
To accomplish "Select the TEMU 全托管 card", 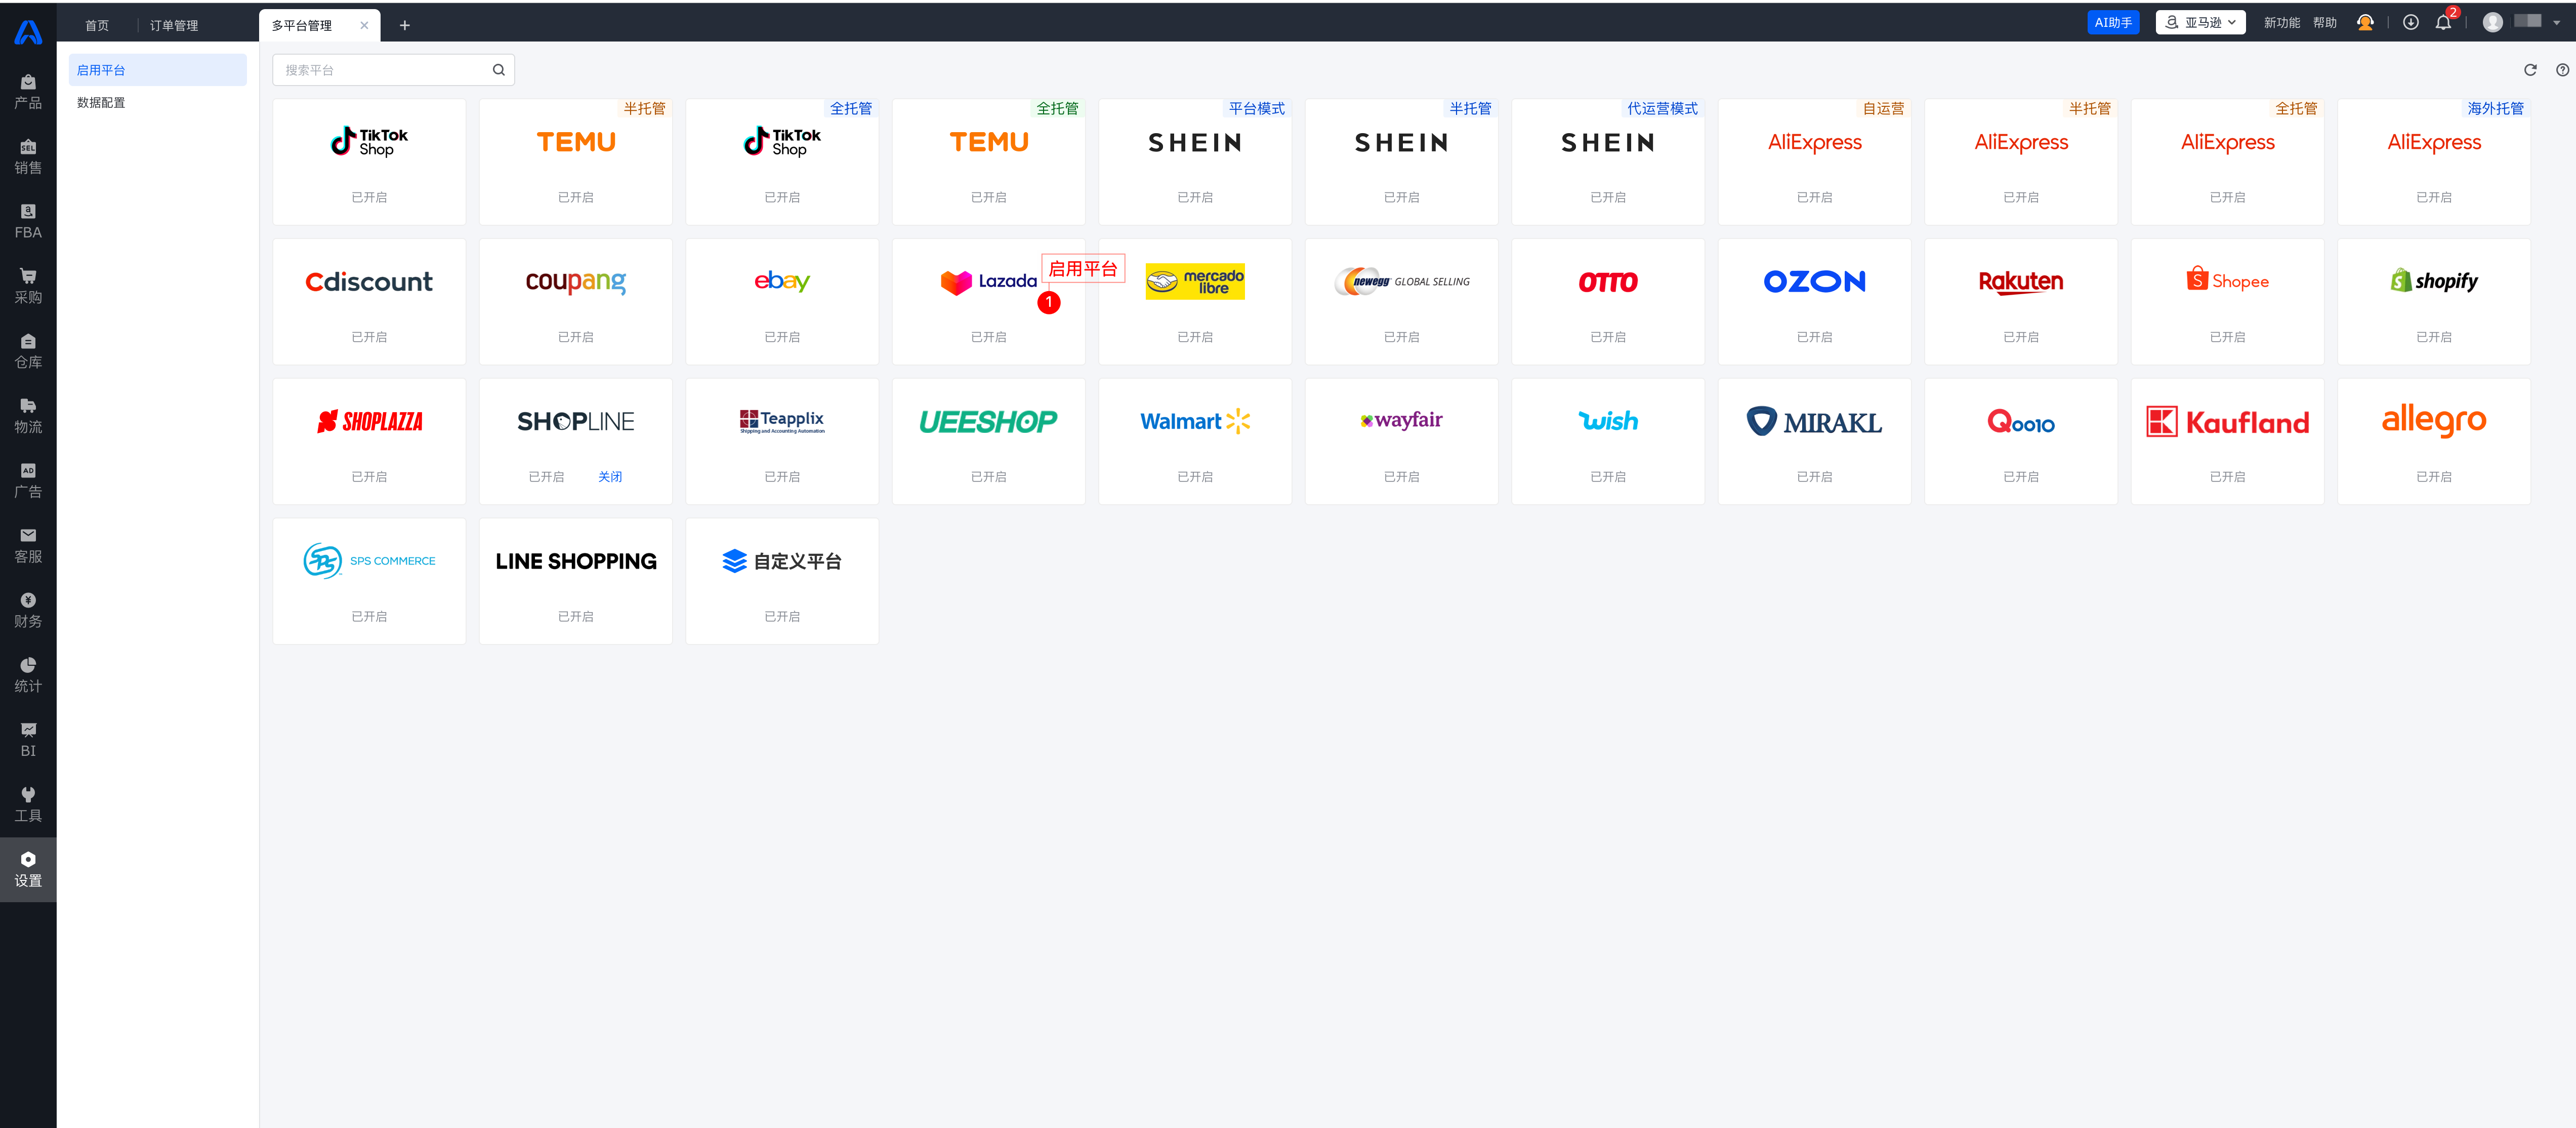I will coord(988,162).
